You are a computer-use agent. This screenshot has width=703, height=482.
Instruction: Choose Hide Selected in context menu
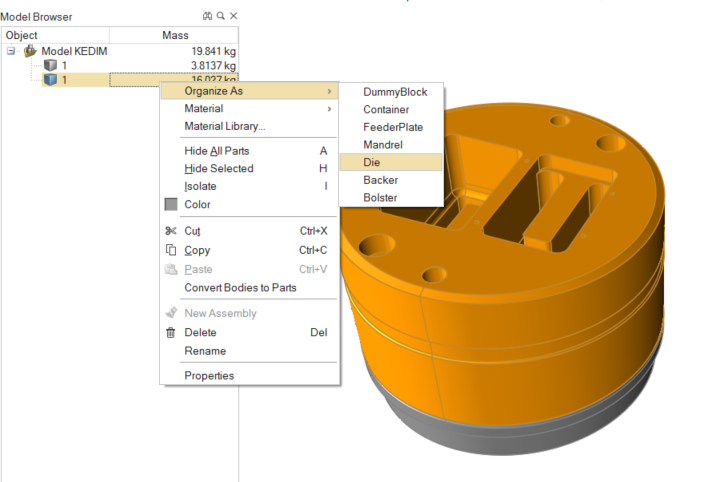(219, 169)
